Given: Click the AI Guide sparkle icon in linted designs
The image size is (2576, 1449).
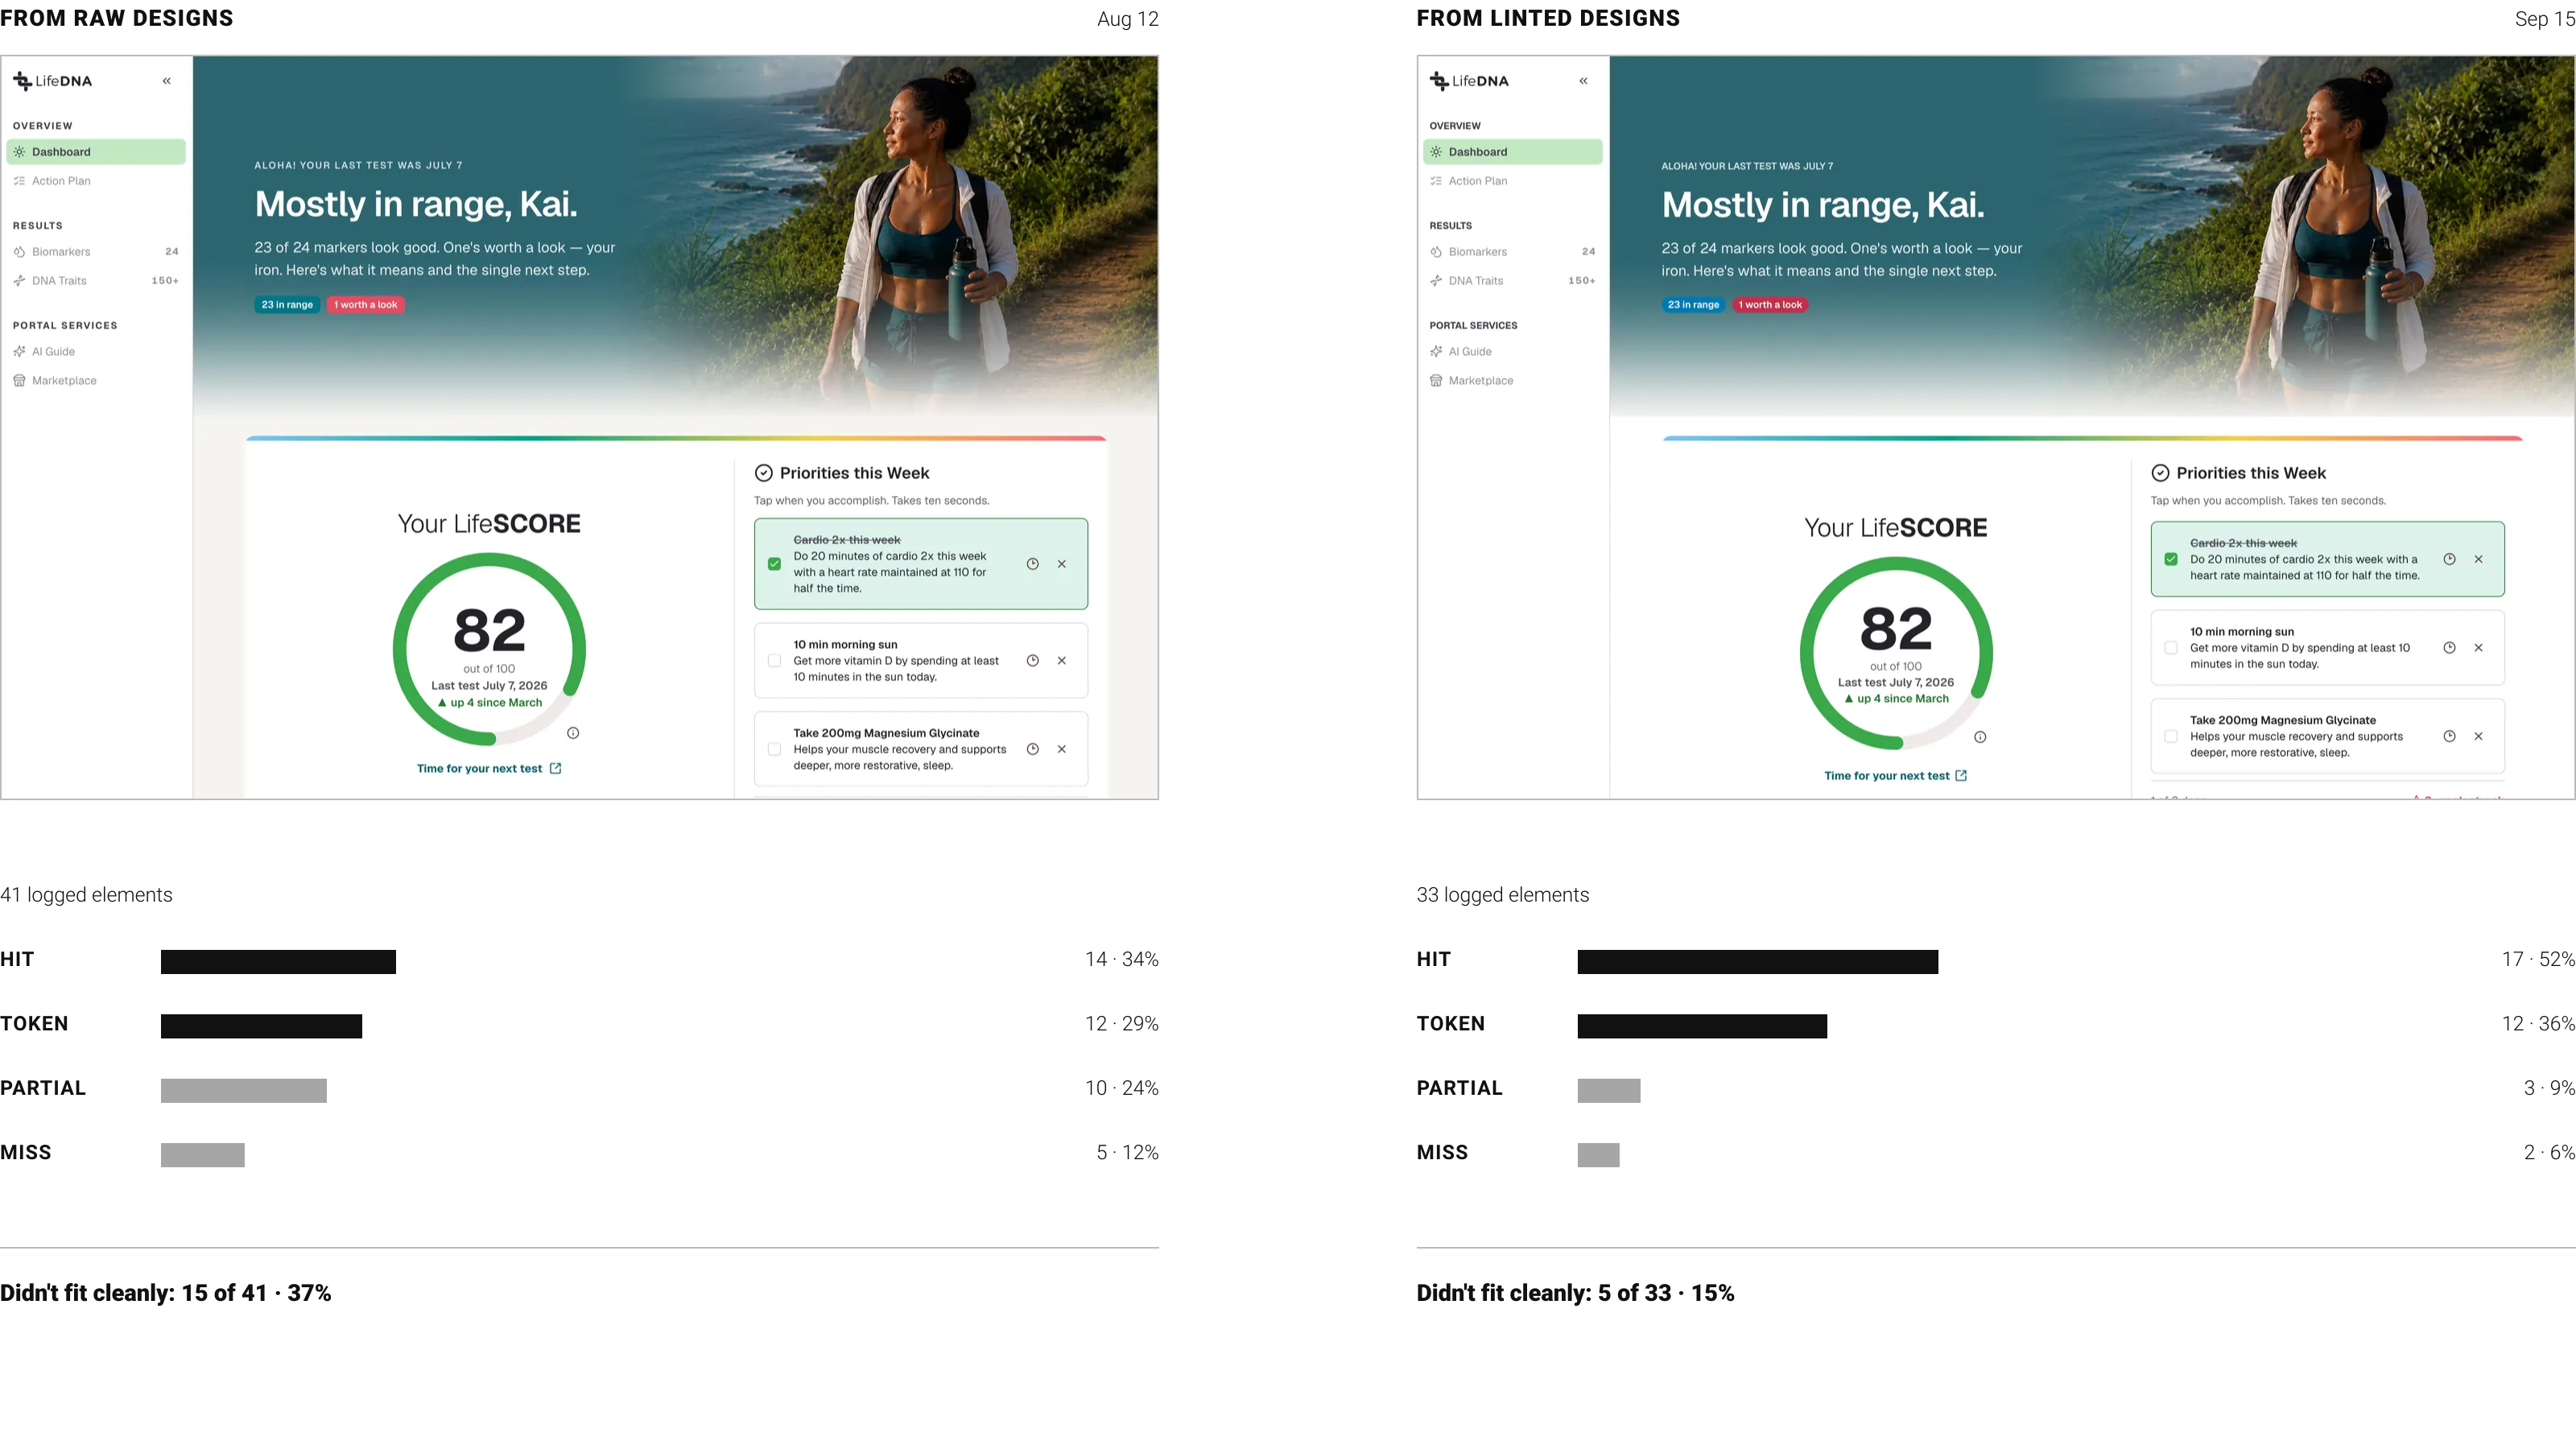Looking at the screenshot, I should pyautogui.click(x=1436, y=352).
